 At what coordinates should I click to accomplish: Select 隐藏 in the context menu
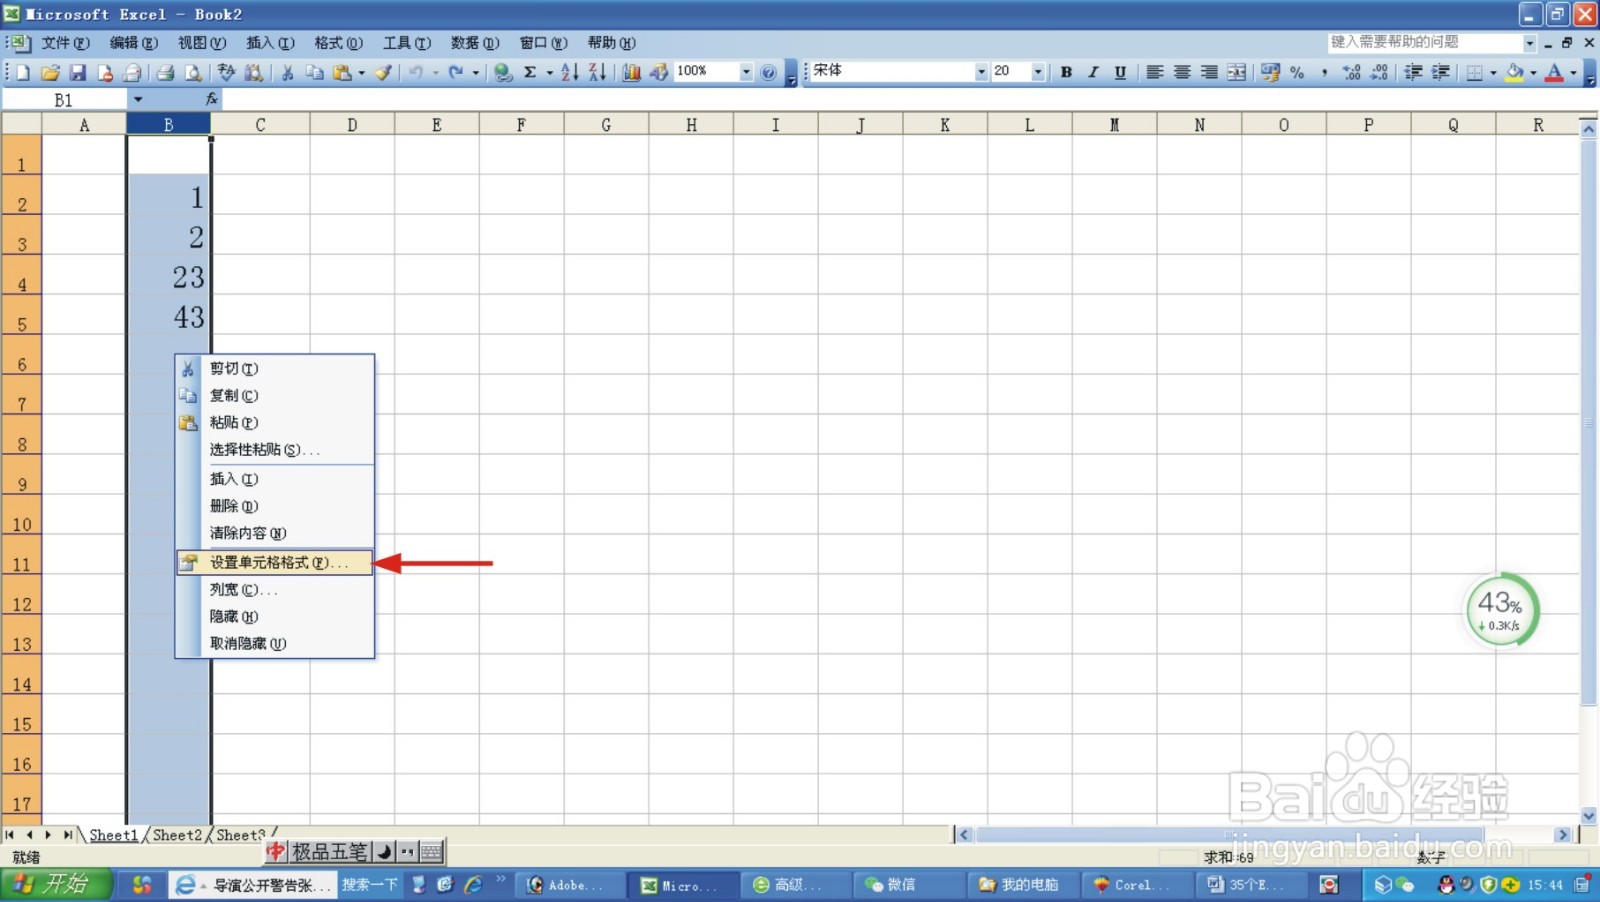pyautogui.click(x=275, y=617)
